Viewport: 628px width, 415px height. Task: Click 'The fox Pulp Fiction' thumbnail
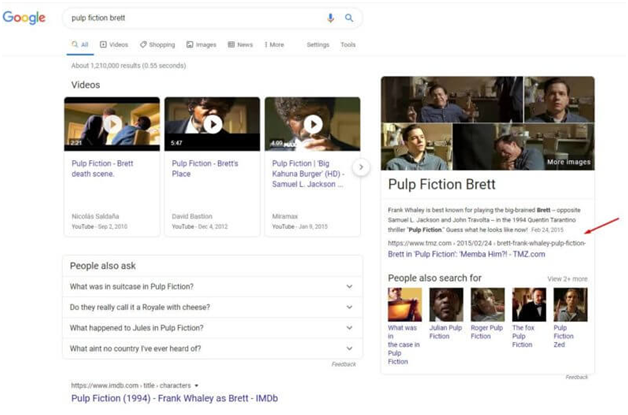coord(529,304)
